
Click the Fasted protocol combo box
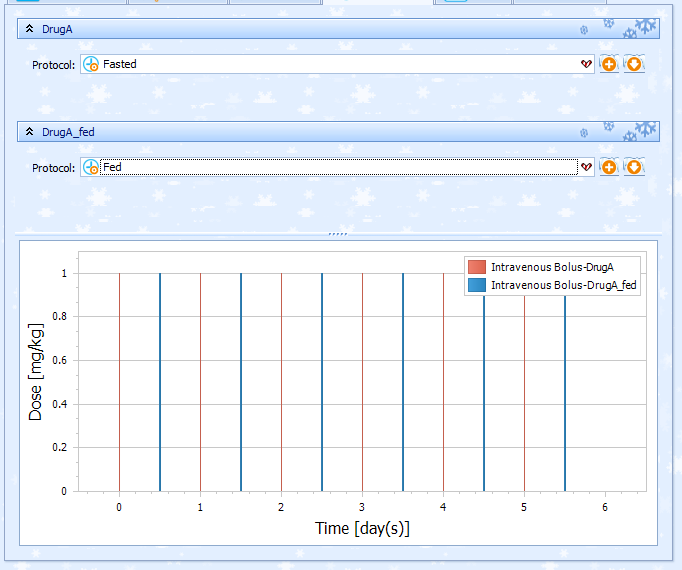pyautogui.click(x=337, y=64)
